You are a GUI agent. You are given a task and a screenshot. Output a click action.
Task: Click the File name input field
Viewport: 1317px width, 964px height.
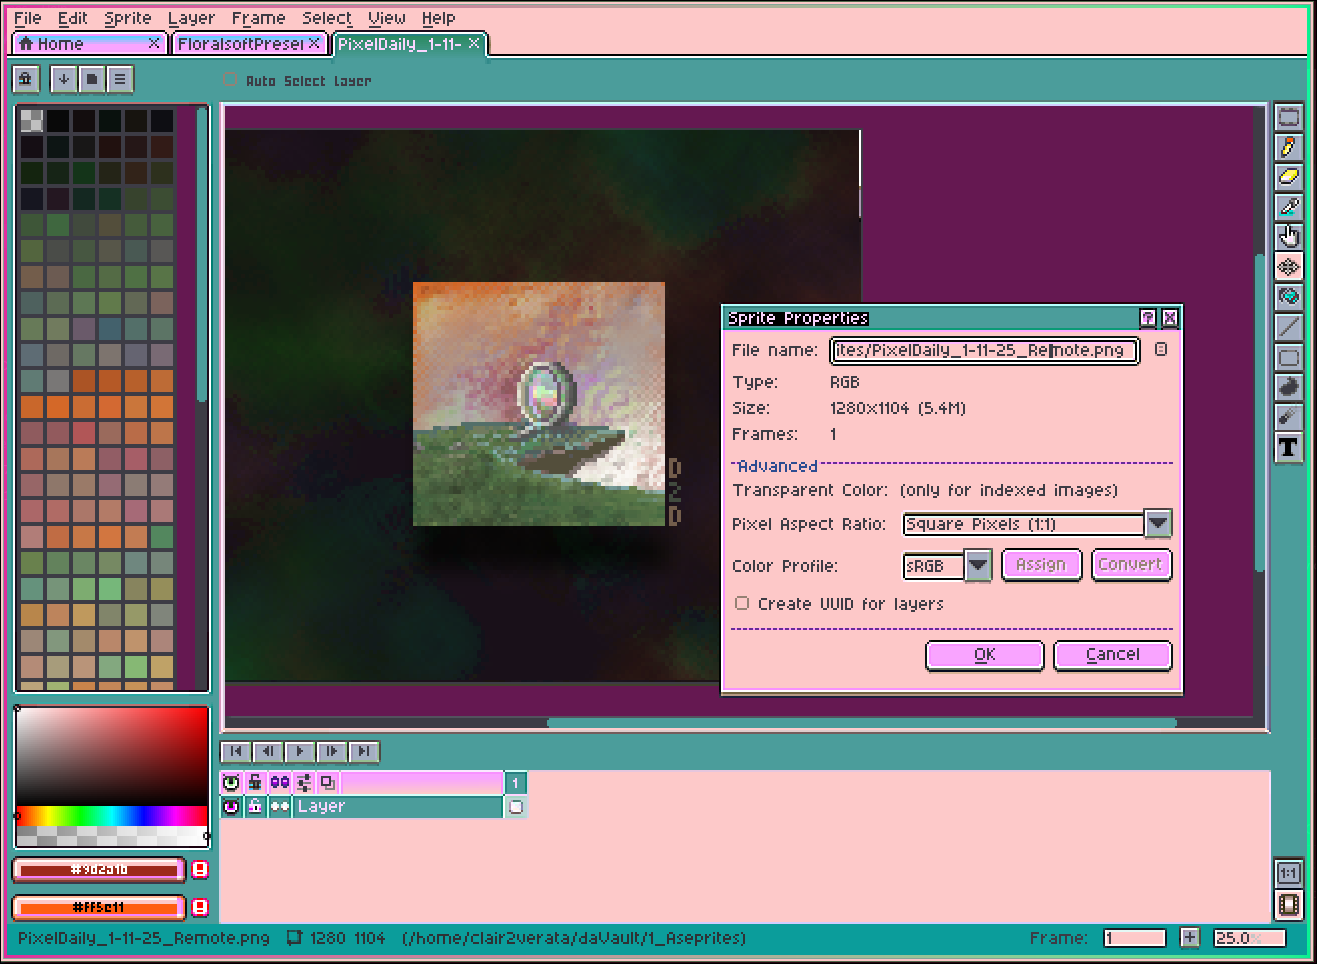coord(984,350)
